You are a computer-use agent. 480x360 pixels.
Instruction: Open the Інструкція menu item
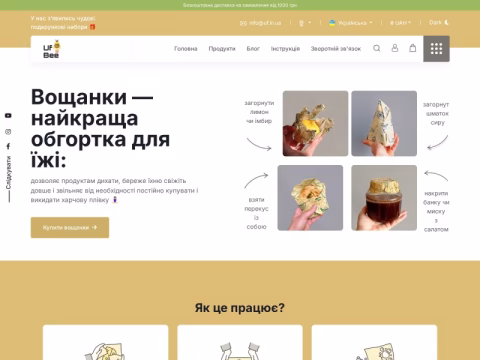285,49
